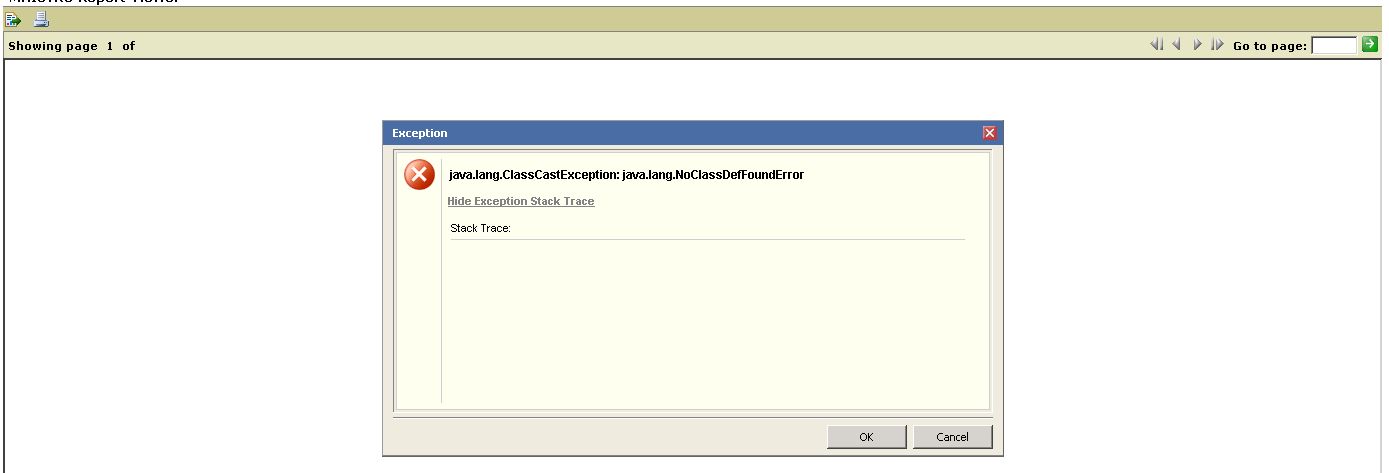Click the blank report area behind dialog

point(190,270)
